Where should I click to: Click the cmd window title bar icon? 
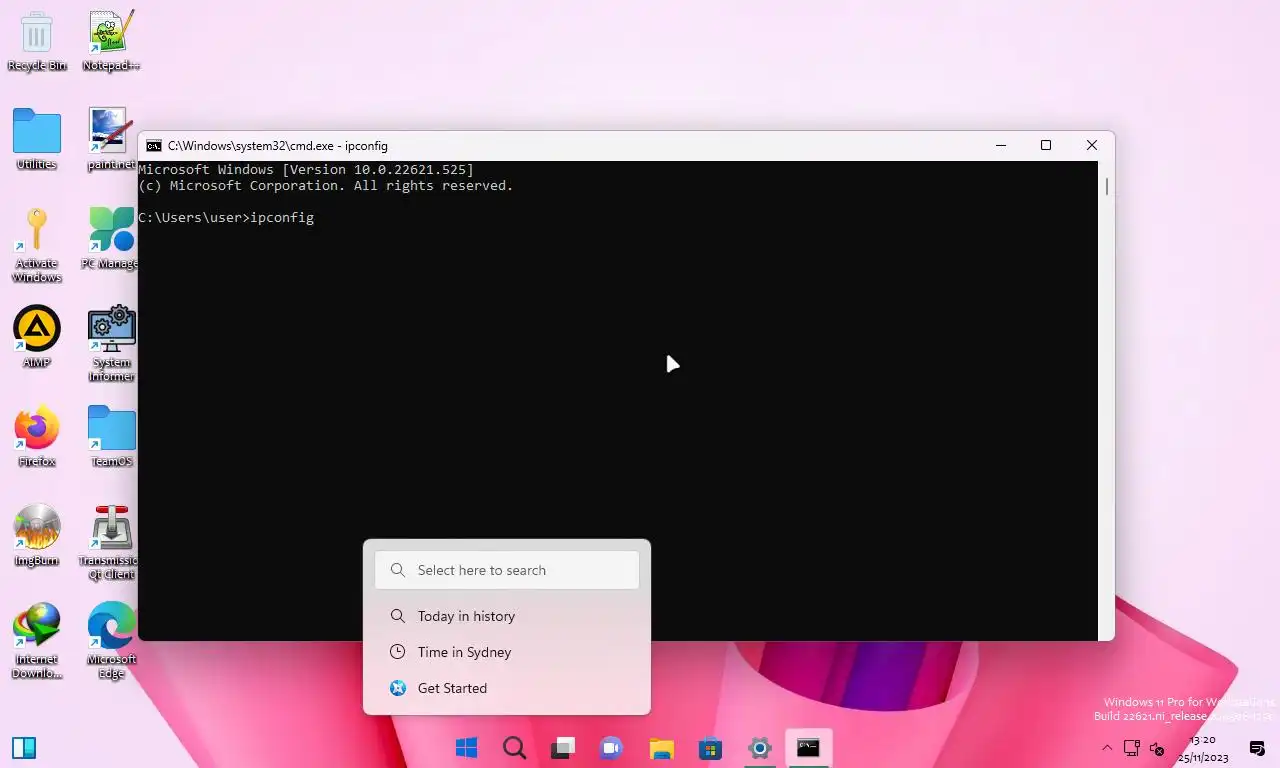tap(153, 146)
